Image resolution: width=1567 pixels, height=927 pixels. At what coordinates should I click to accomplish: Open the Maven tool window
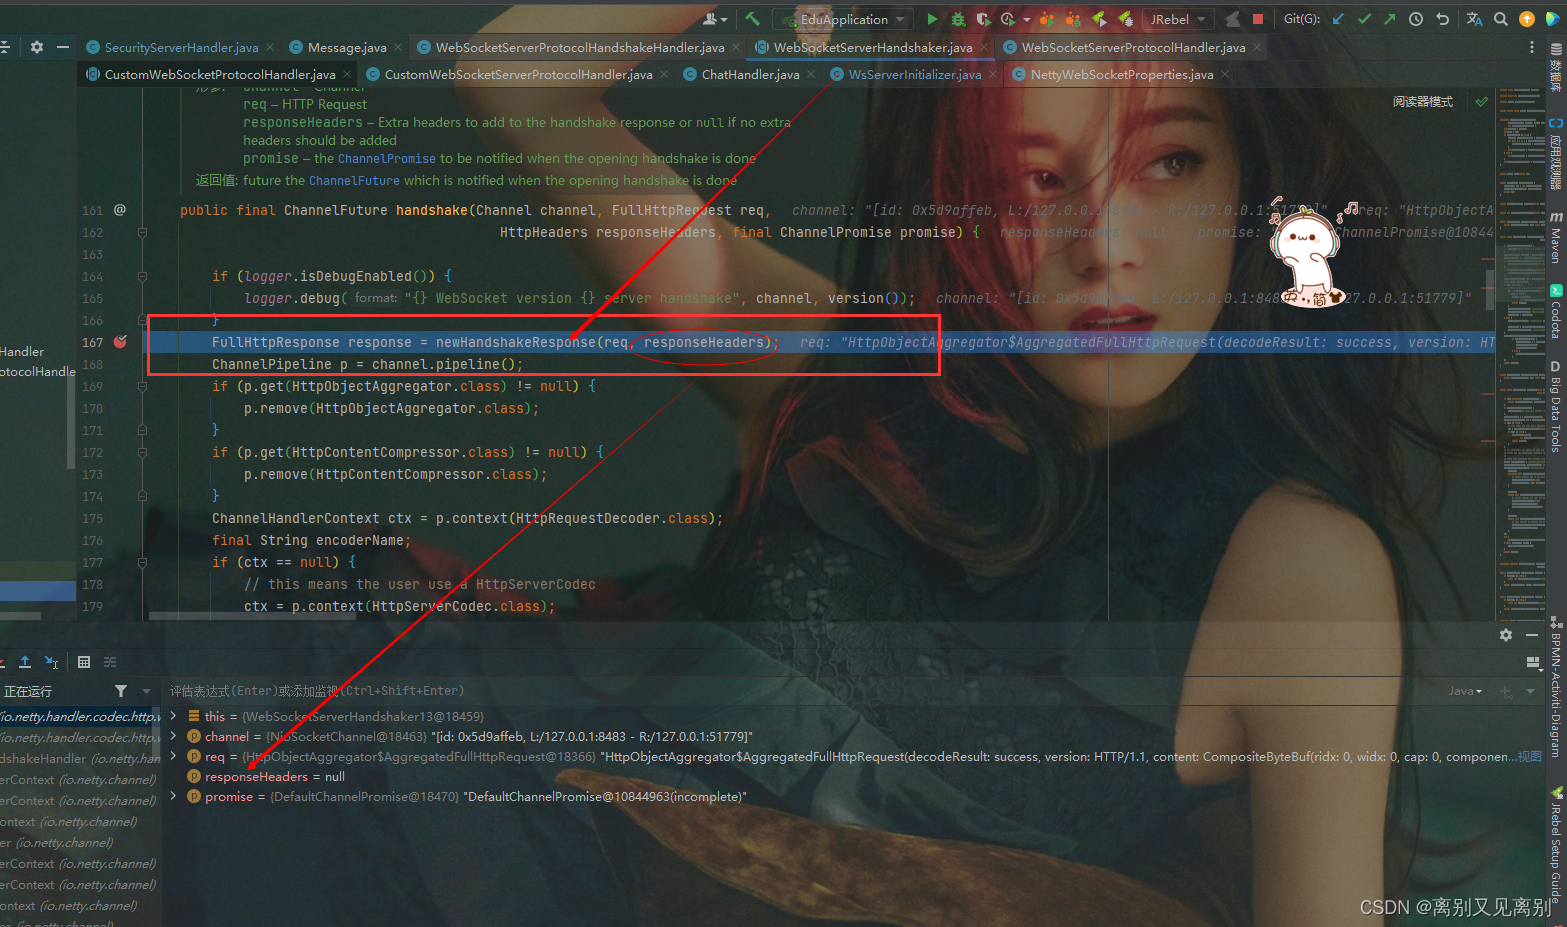pyautogui.click(x=1556, y=237)
